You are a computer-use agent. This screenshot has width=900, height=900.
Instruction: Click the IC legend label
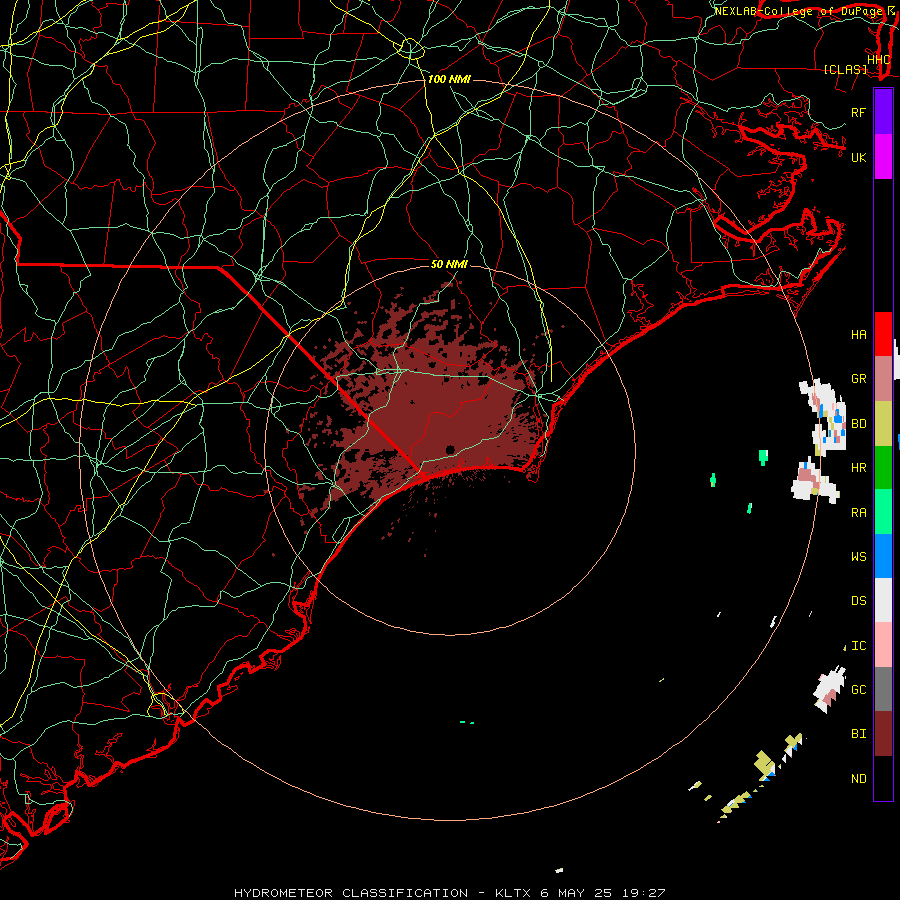point(858,646)
